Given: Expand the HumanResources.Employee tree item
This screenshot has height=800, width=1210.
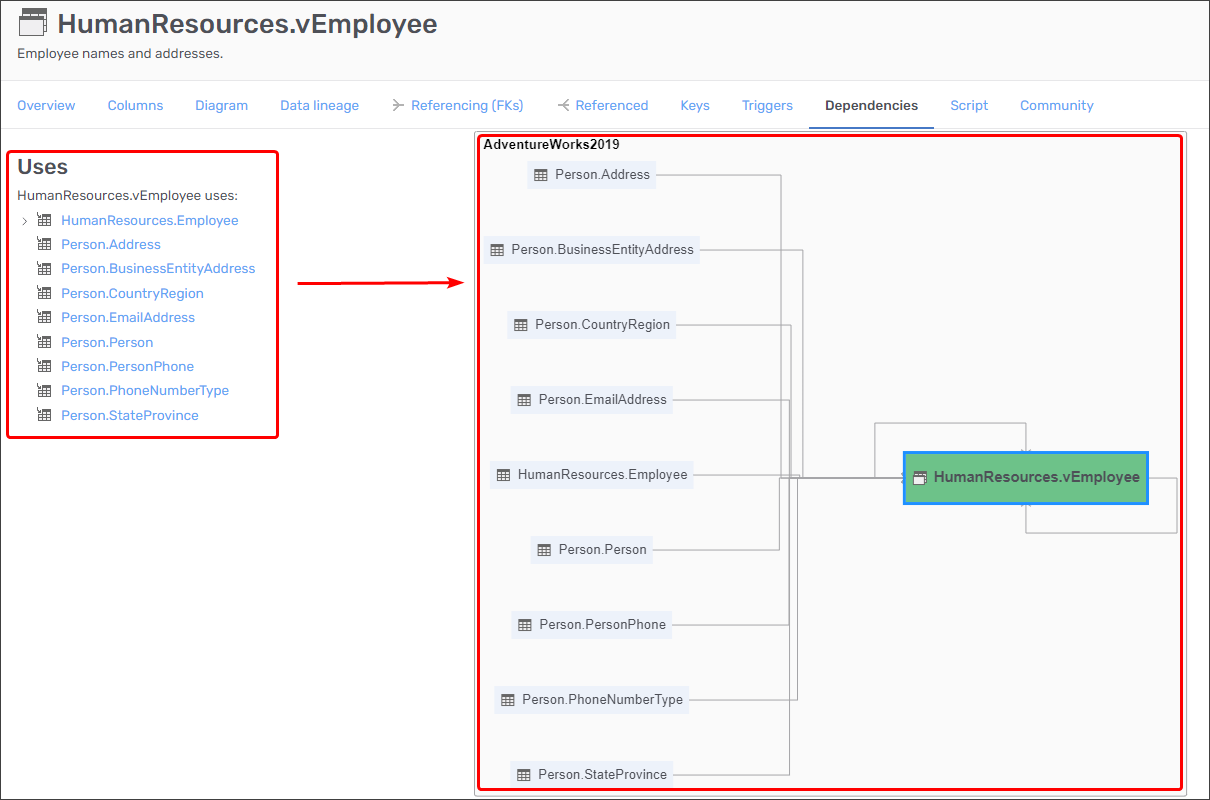Looking at the screenshot, I should coord(25,221).
